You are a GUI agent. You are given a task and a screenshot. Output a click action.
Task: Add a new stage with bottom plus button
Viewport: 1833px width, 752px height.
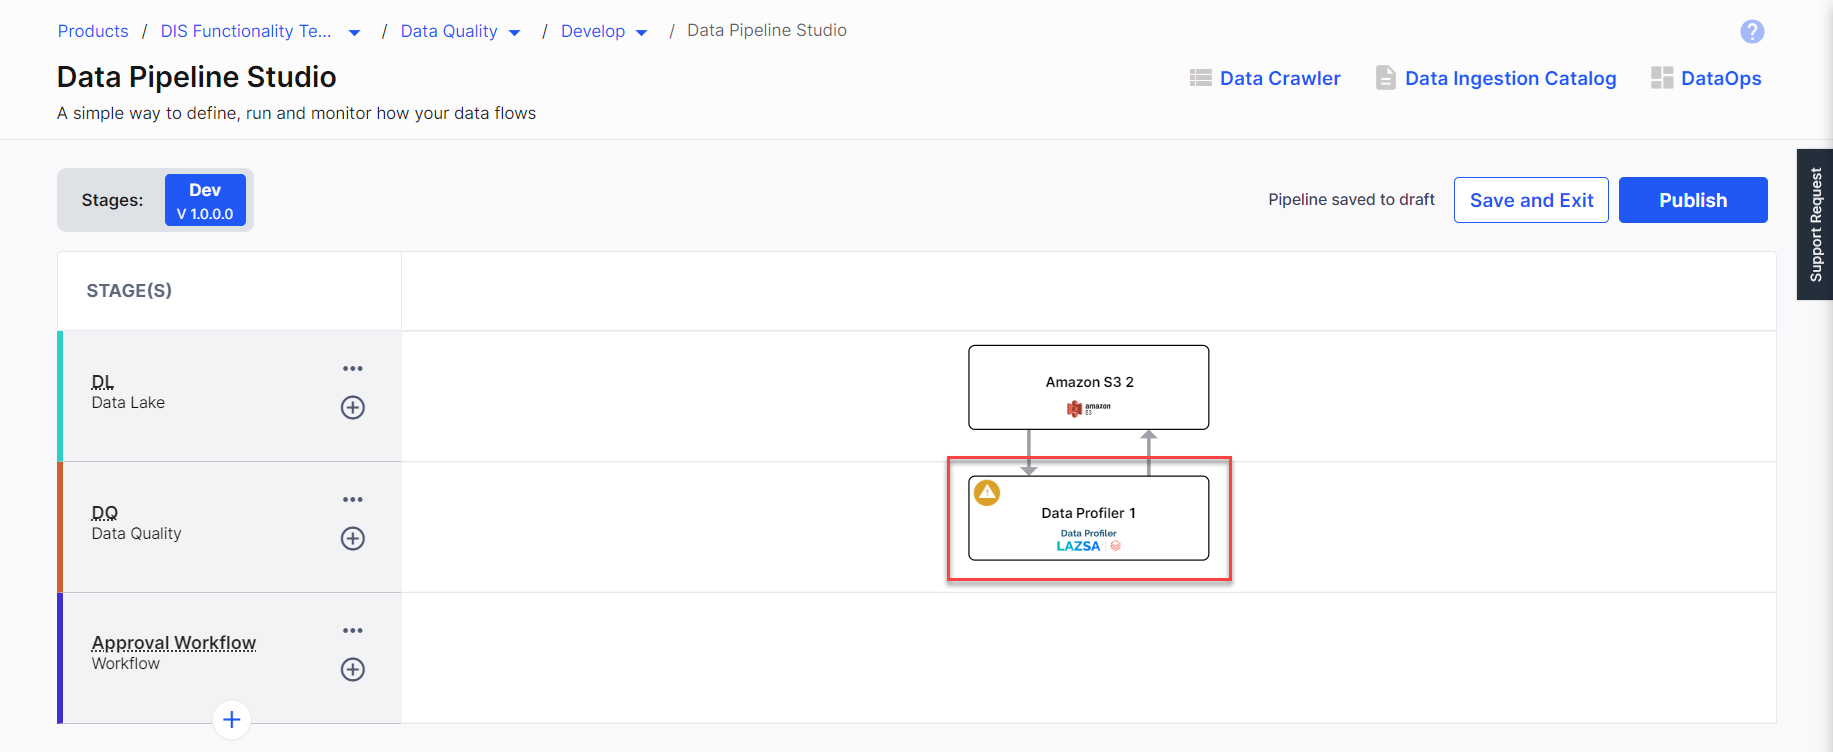coord(232,719)
